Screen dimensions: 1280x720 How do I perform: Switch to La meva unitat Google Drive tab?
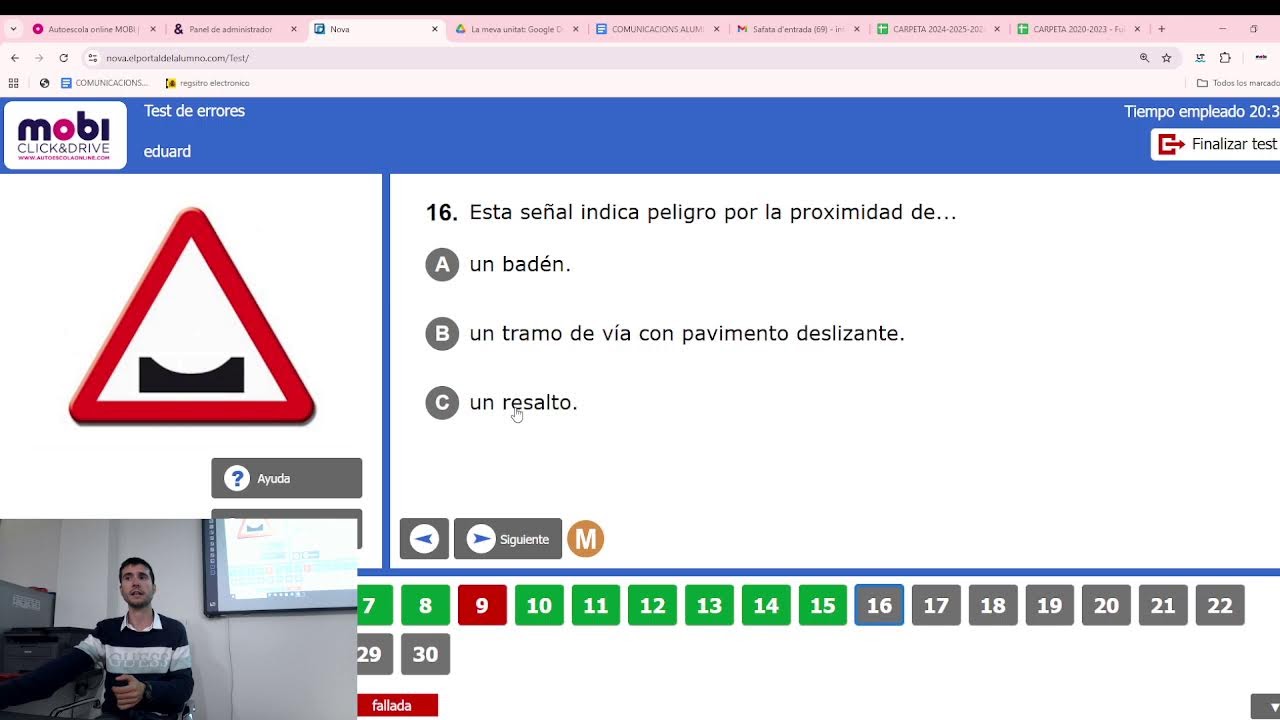[x=516, y=29]
